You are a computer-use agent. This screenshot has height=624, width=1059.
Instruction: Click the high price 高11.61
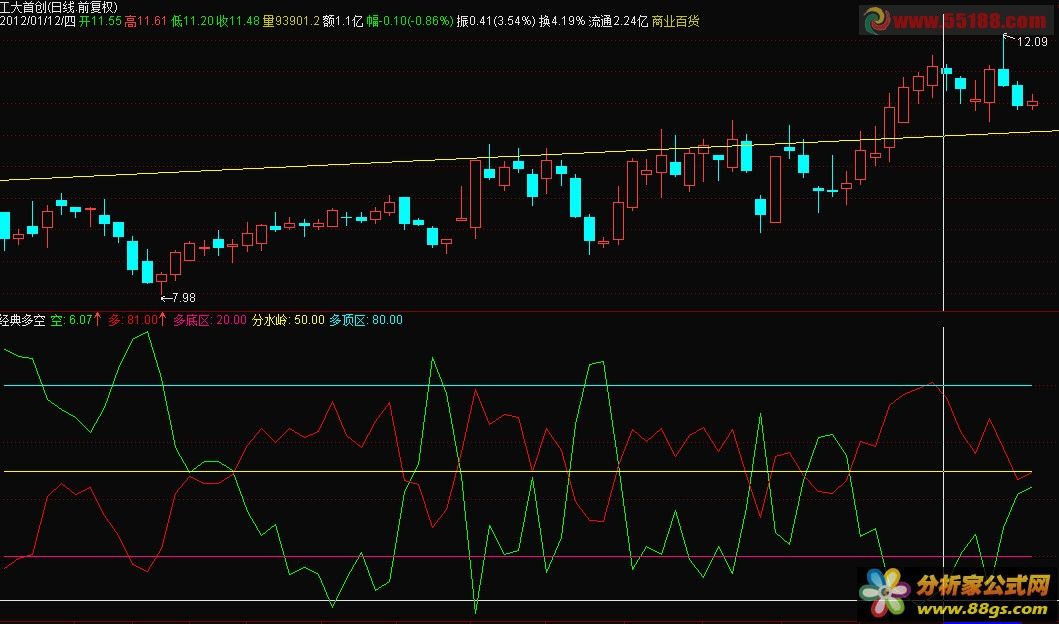tap(145, 21)
